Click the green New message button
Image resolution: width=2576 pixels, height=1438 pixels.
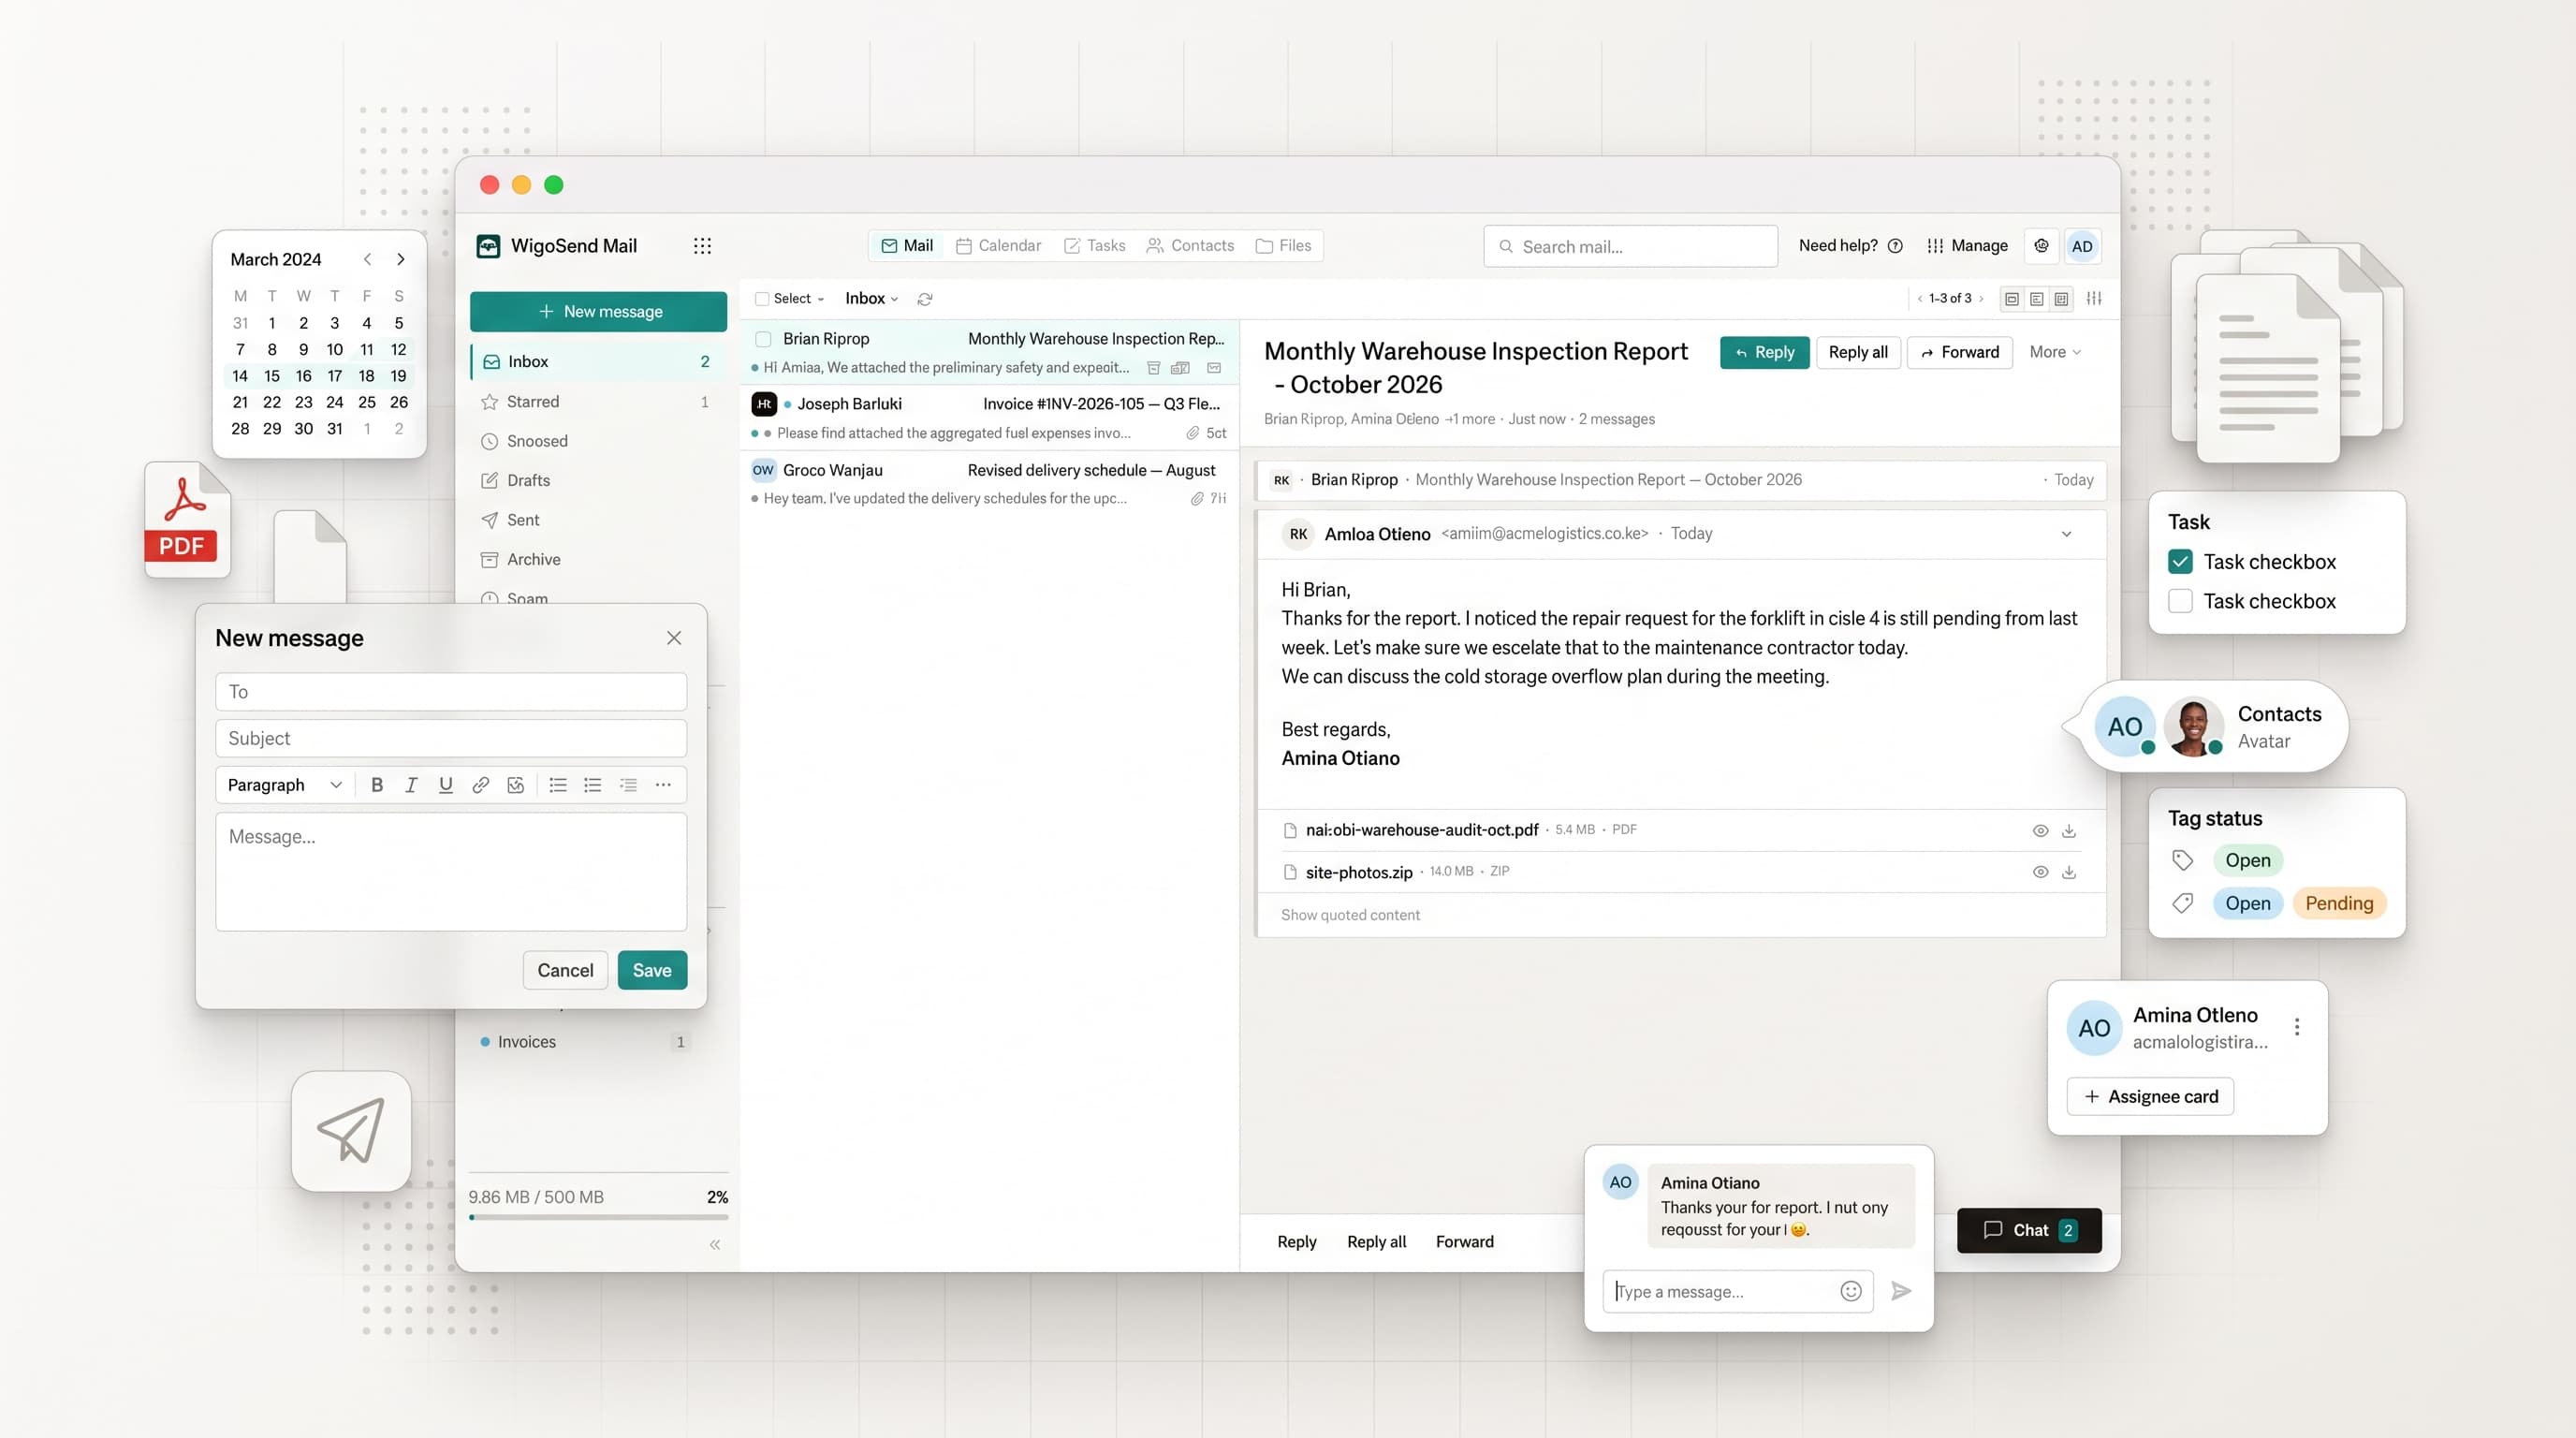pos(598,312)
